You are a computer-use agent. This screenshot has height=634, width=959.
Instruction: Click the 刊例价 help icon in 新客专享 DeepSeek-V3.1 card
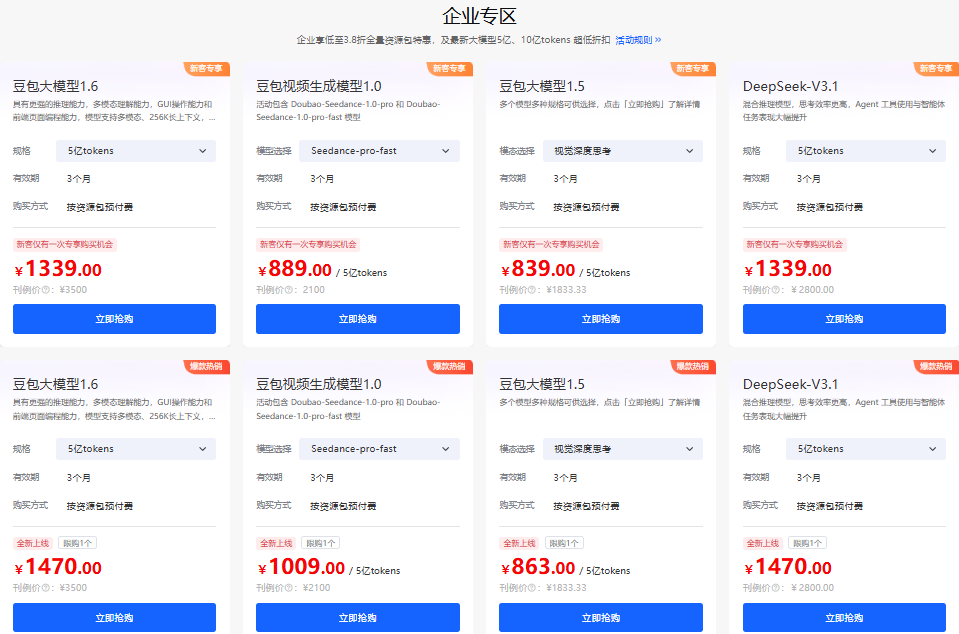coord(776,290)
